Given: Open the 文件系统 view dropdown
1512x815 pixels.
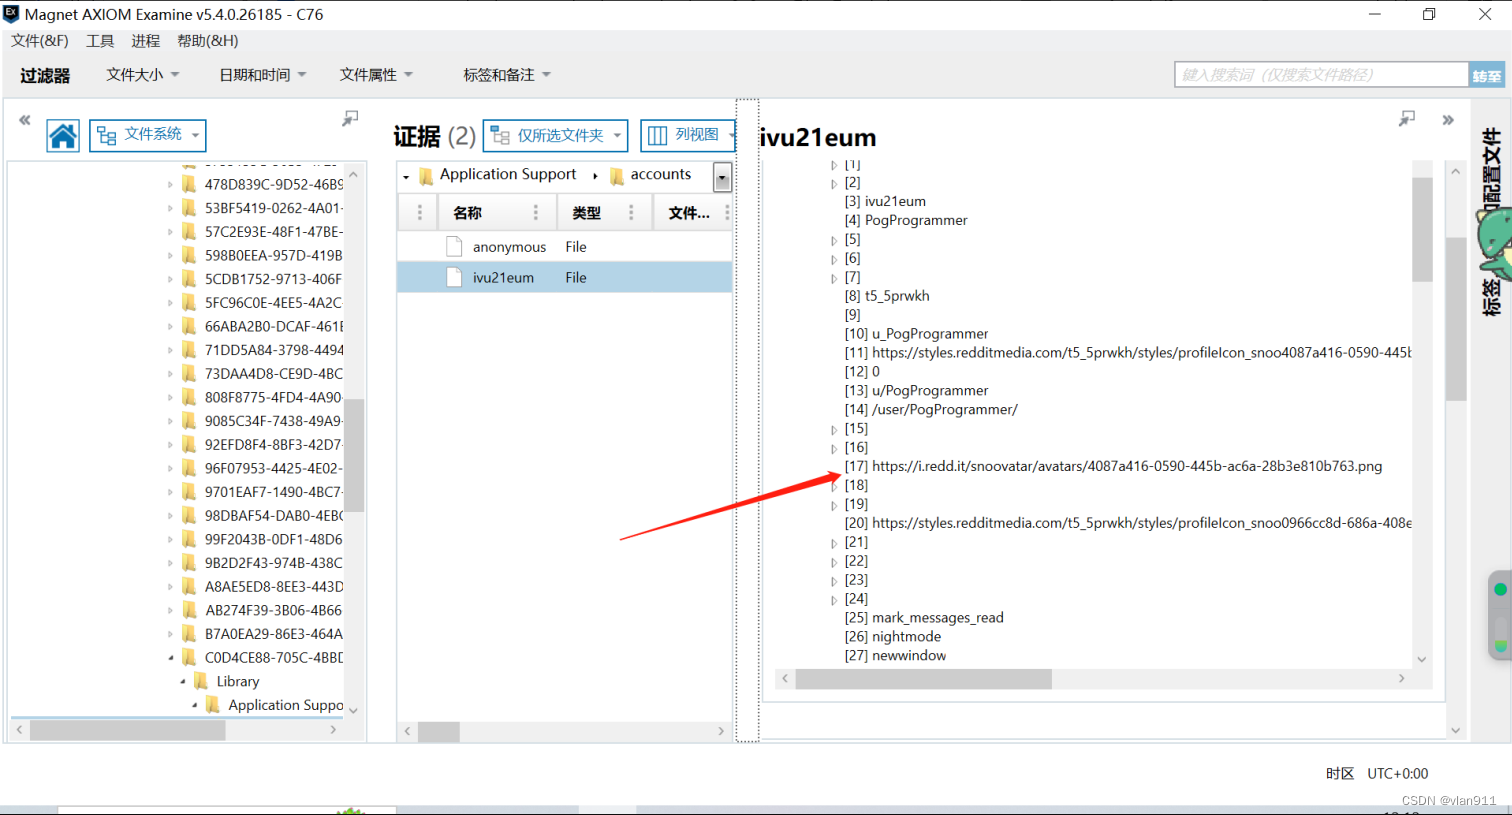Looking at the screenshot, I should (x=148, y=135).
